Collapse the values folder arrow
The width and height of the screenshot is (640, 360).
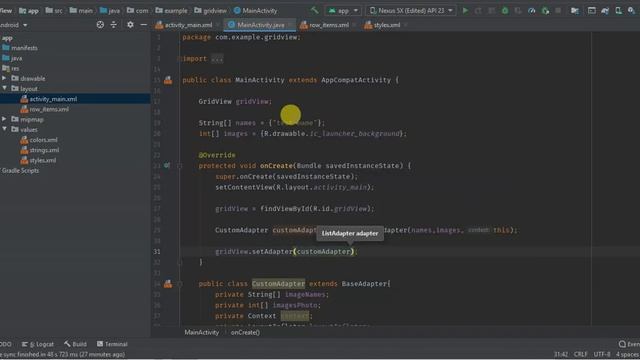(x=4, y=129)
